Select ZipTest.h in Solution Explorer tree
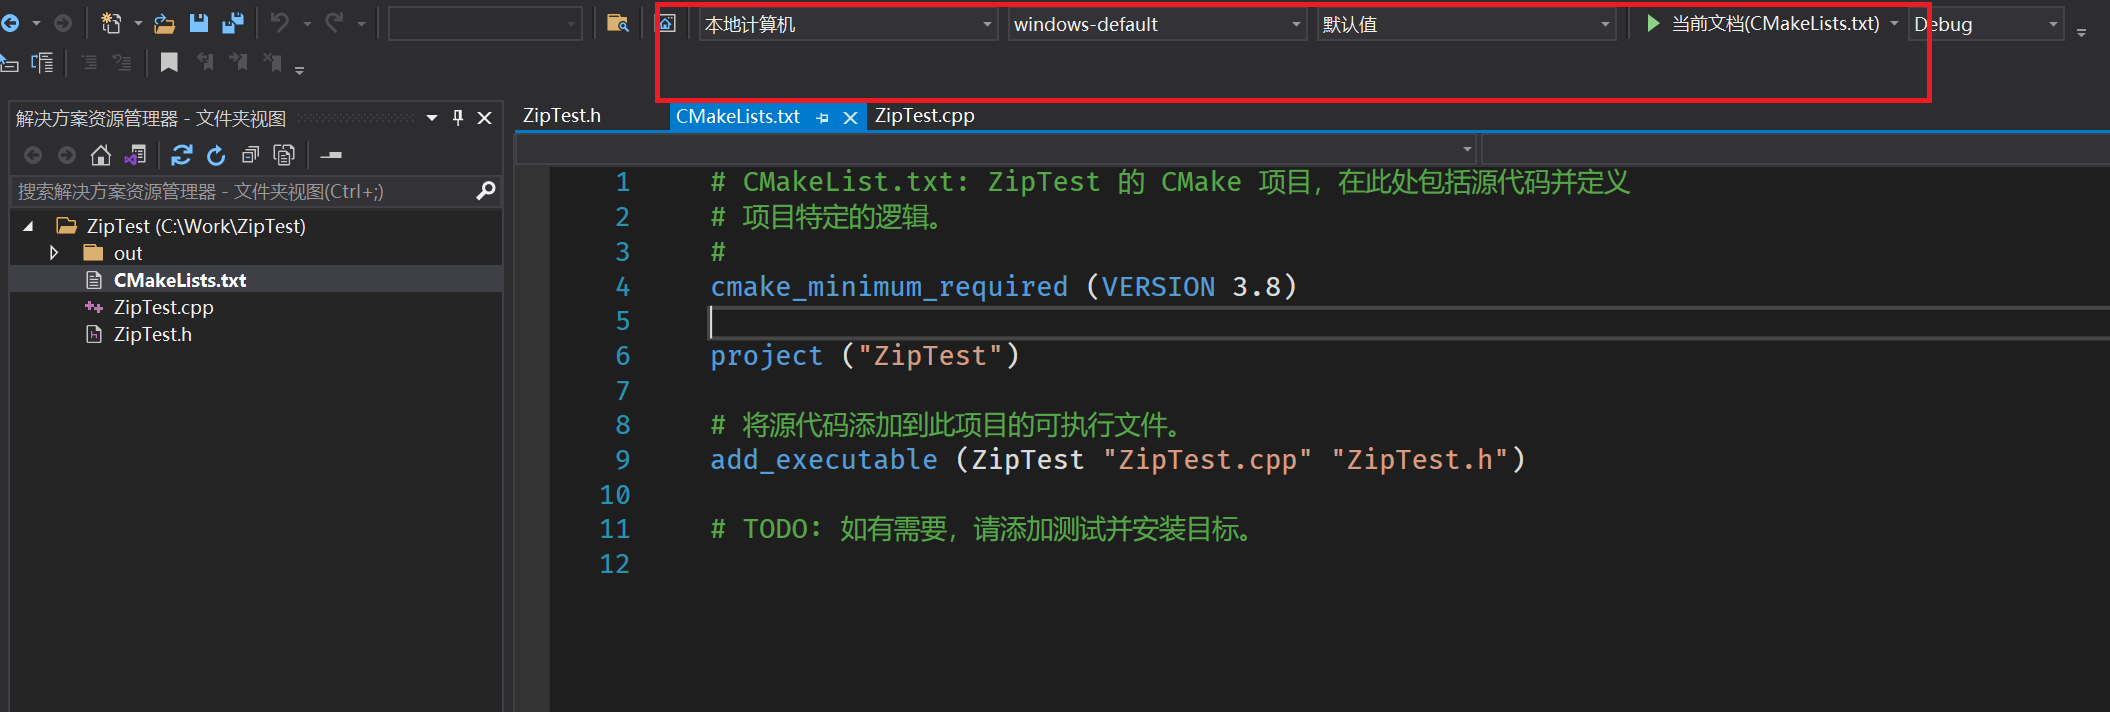This screenshot has height=712, width=2110. 152,334
